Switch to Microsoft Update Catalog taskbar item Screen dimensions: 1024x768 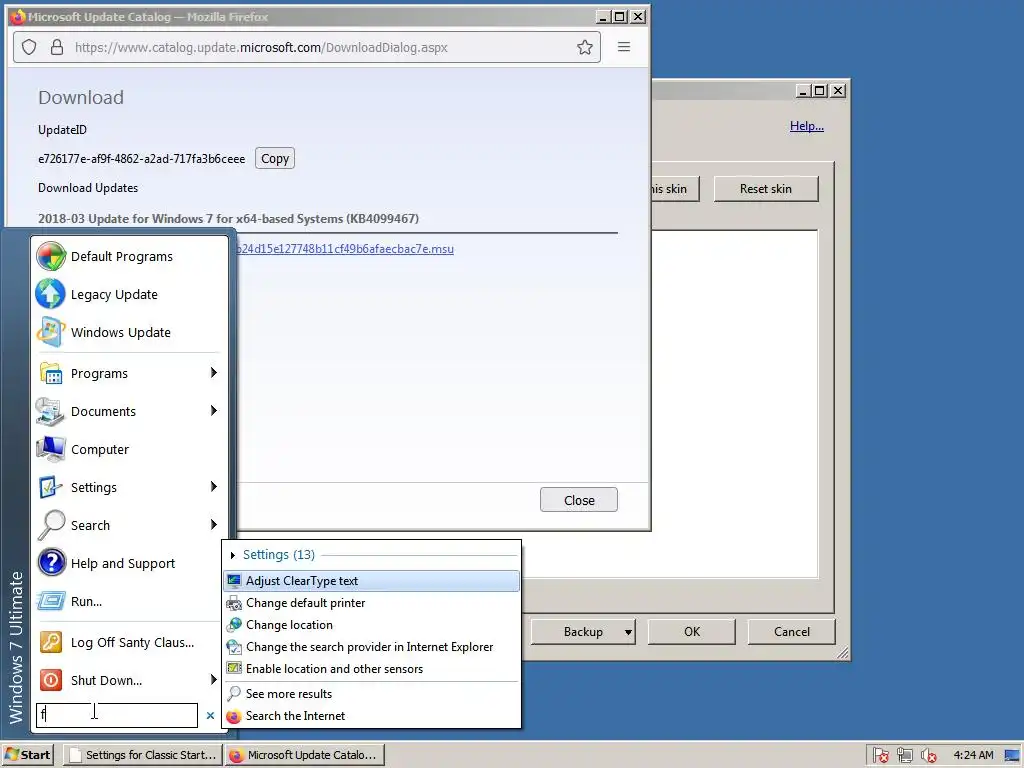pyautogui.click(x=305, y=755)
